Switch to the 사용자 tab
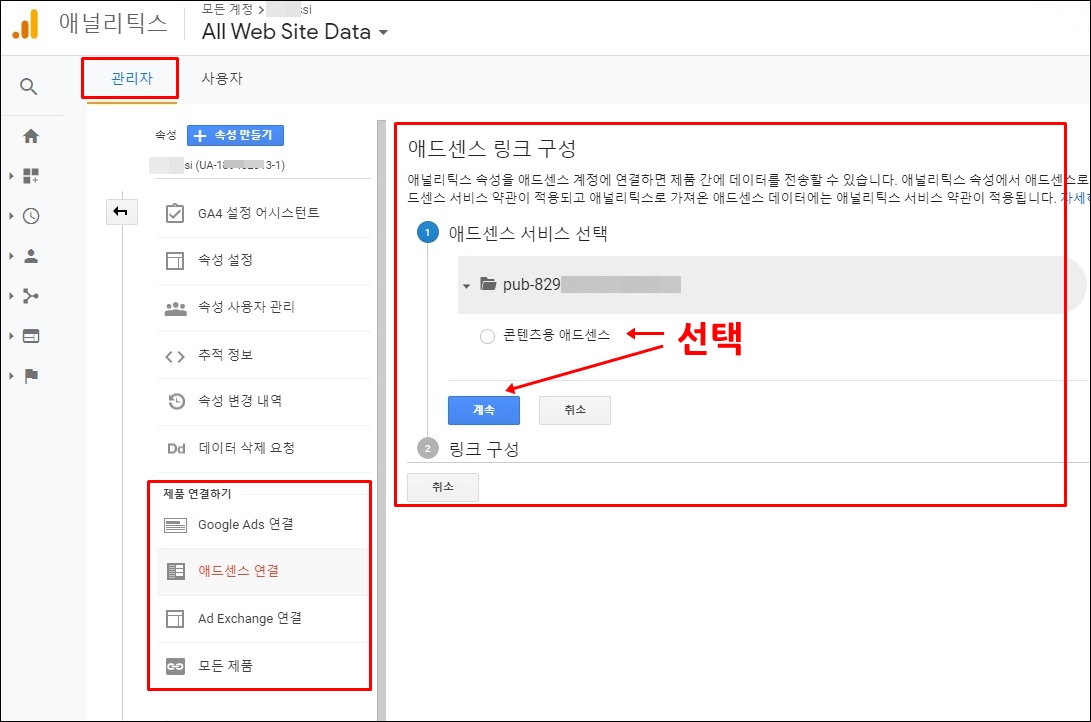The height and width of the screenshot is (722, 1091). click(222, 79)
